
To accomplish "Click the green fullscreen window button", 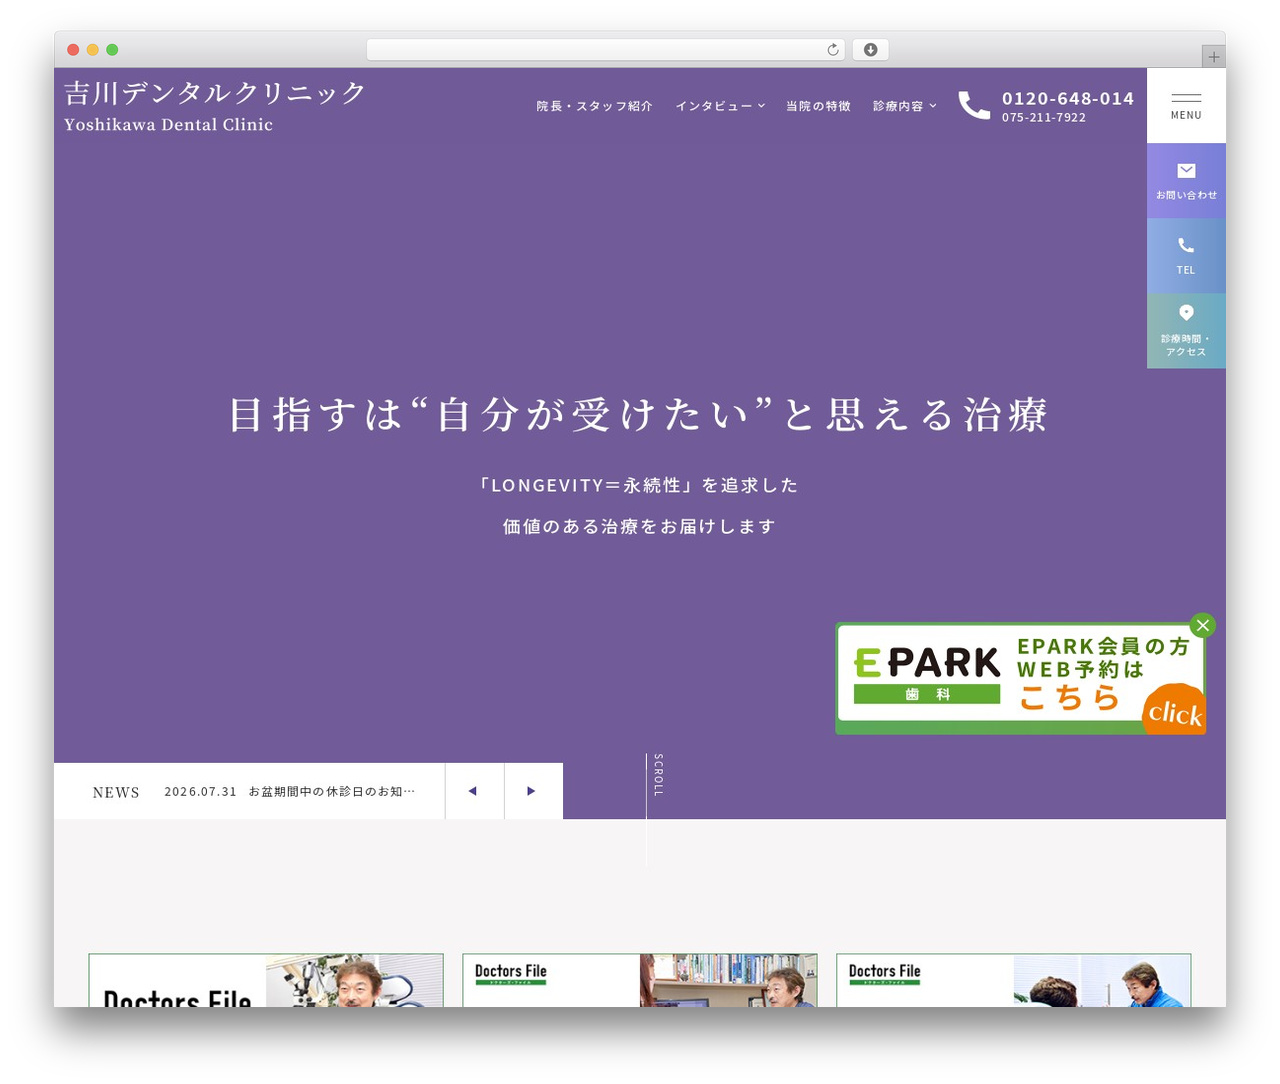I will [112, 50].
